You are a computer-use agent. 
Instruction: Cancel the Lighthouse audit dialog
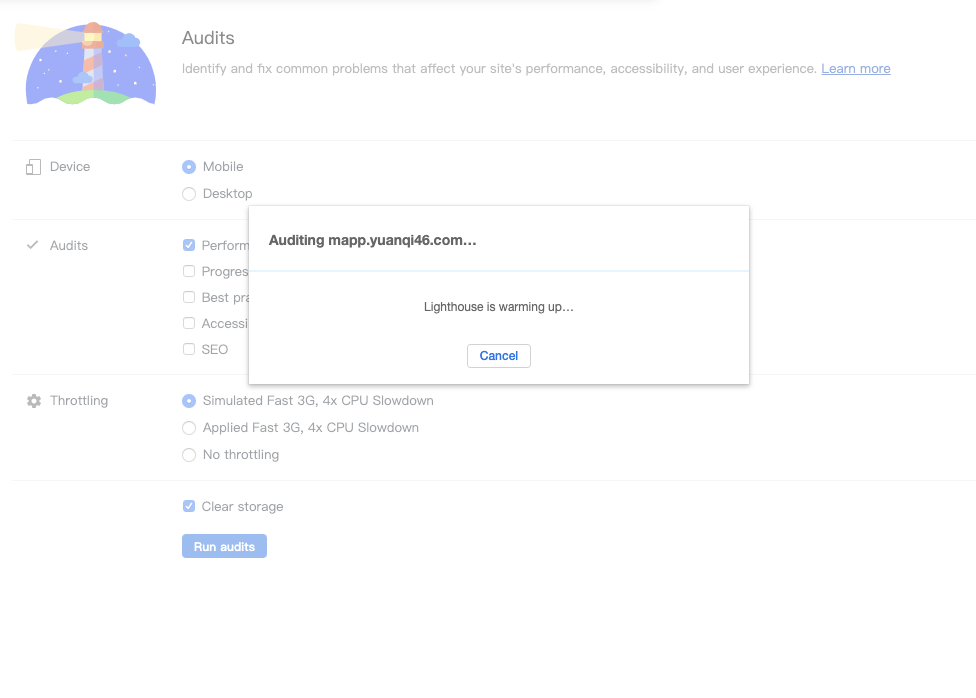[x=499, y=356]
